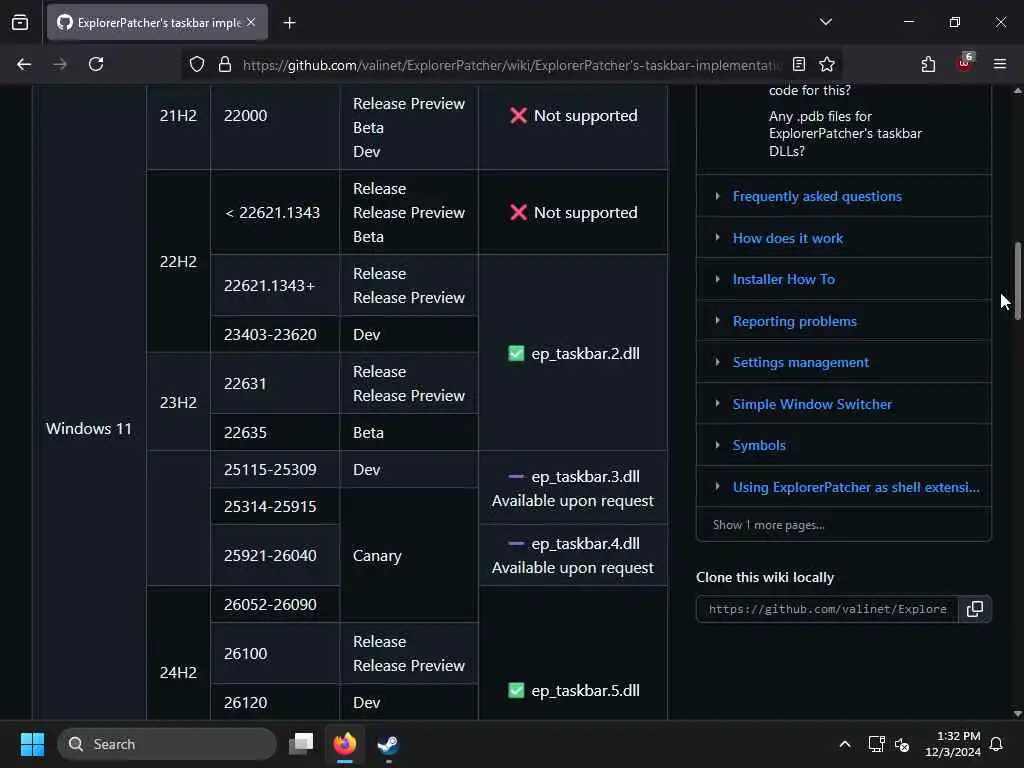Viewport: 1024px width, 768px height.
Task: Expand Simple Window Switcher section
Action: (x=717, y=404)
